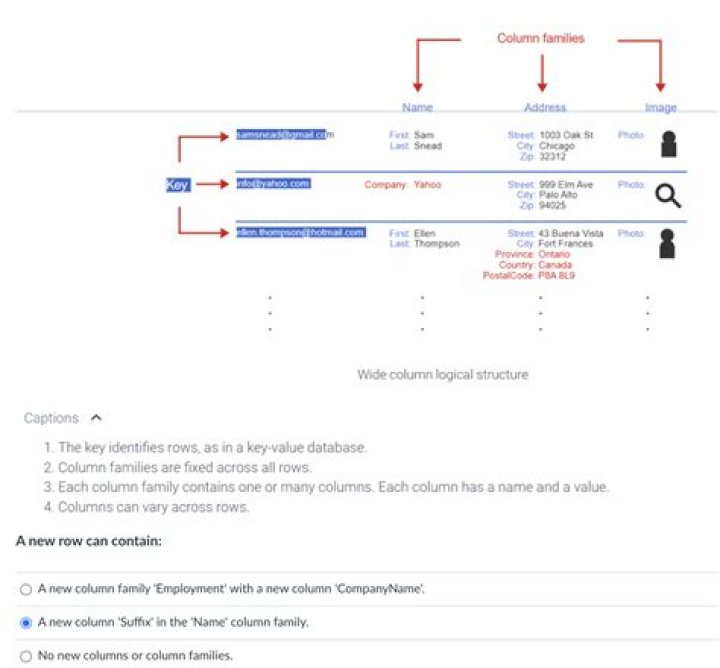Screen dimensions: 720x668
Task: Click the Name column family header
Action: point(417,107)
